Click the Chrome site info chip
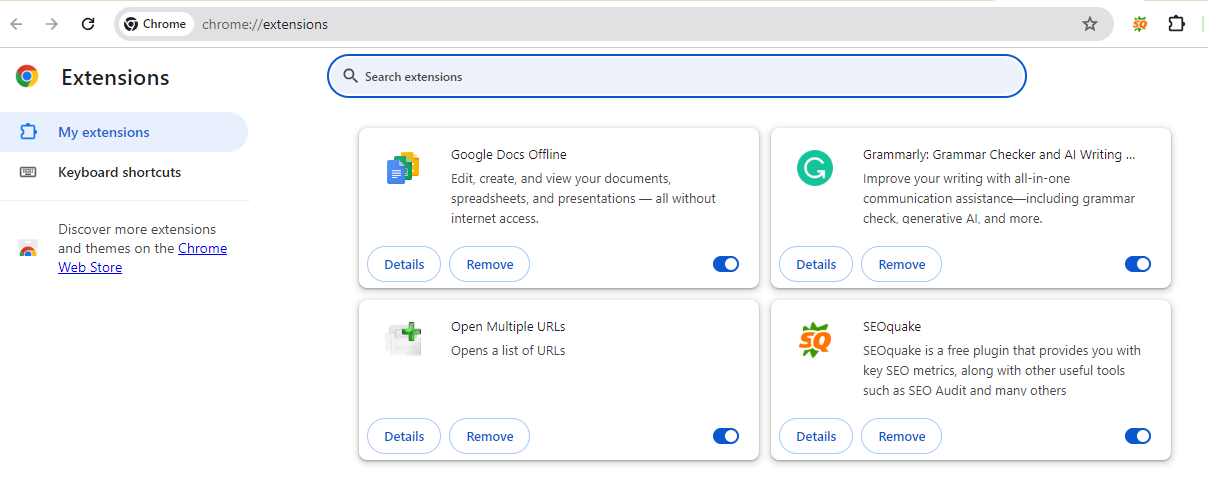The width and height of the screenshot is (1208, 489). tap(156, 24)
